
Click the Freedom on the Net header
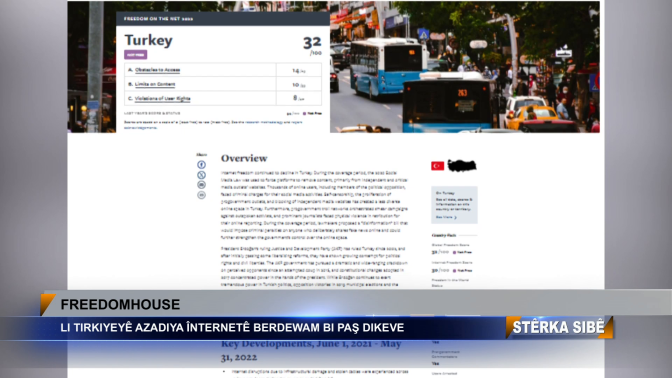(x=158, y=19)
